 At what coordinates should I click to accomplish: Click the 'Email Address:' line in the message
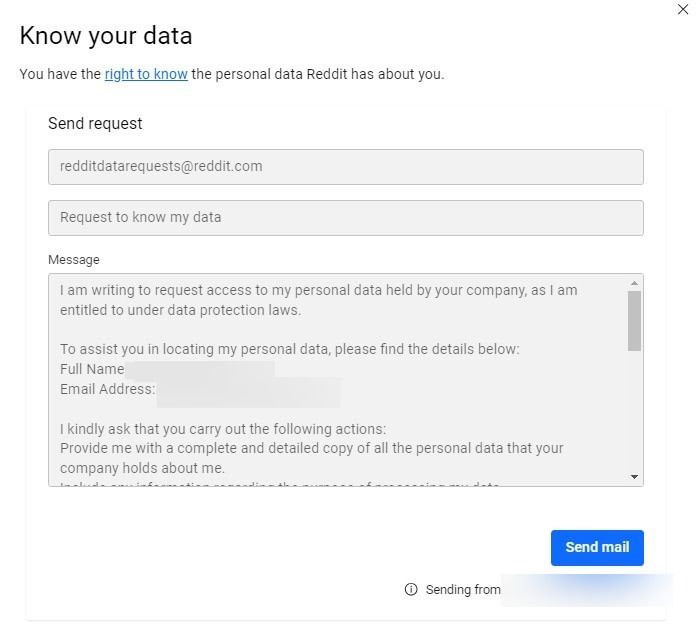tap(107, 389)
